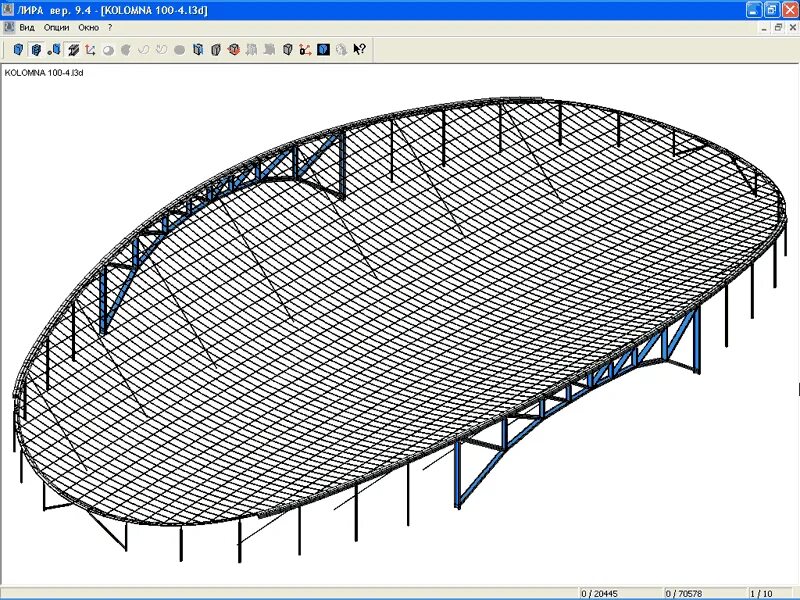Close the inner KOLOMNA document window
The height and width of the screenshot is (600, 800).
tap(792, 28)
